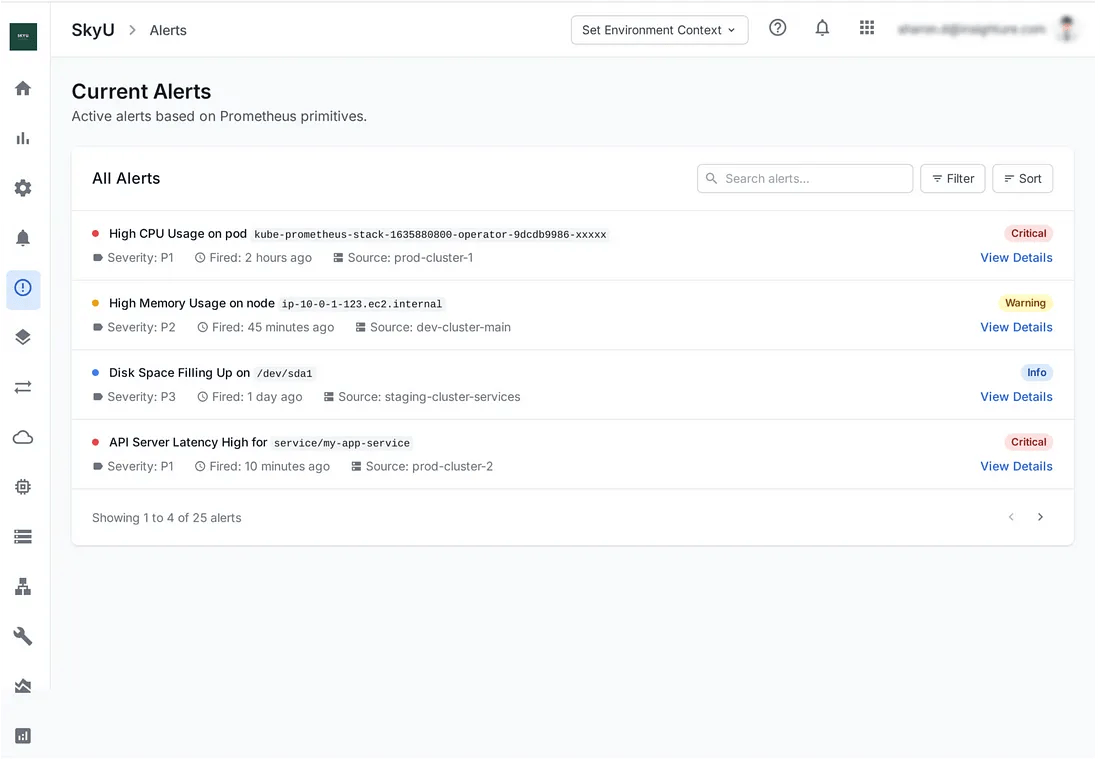The image size is (1100, 759).
Task: View Details for Disk Space Filling alert
Action: [x=1016, y=396]
